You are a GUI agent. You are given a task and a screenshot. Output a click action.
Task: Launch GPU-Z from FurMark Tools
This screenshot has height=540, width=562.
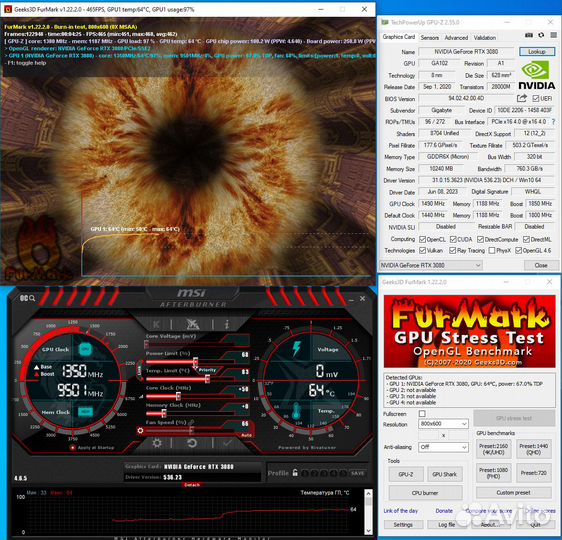(406, 474)
